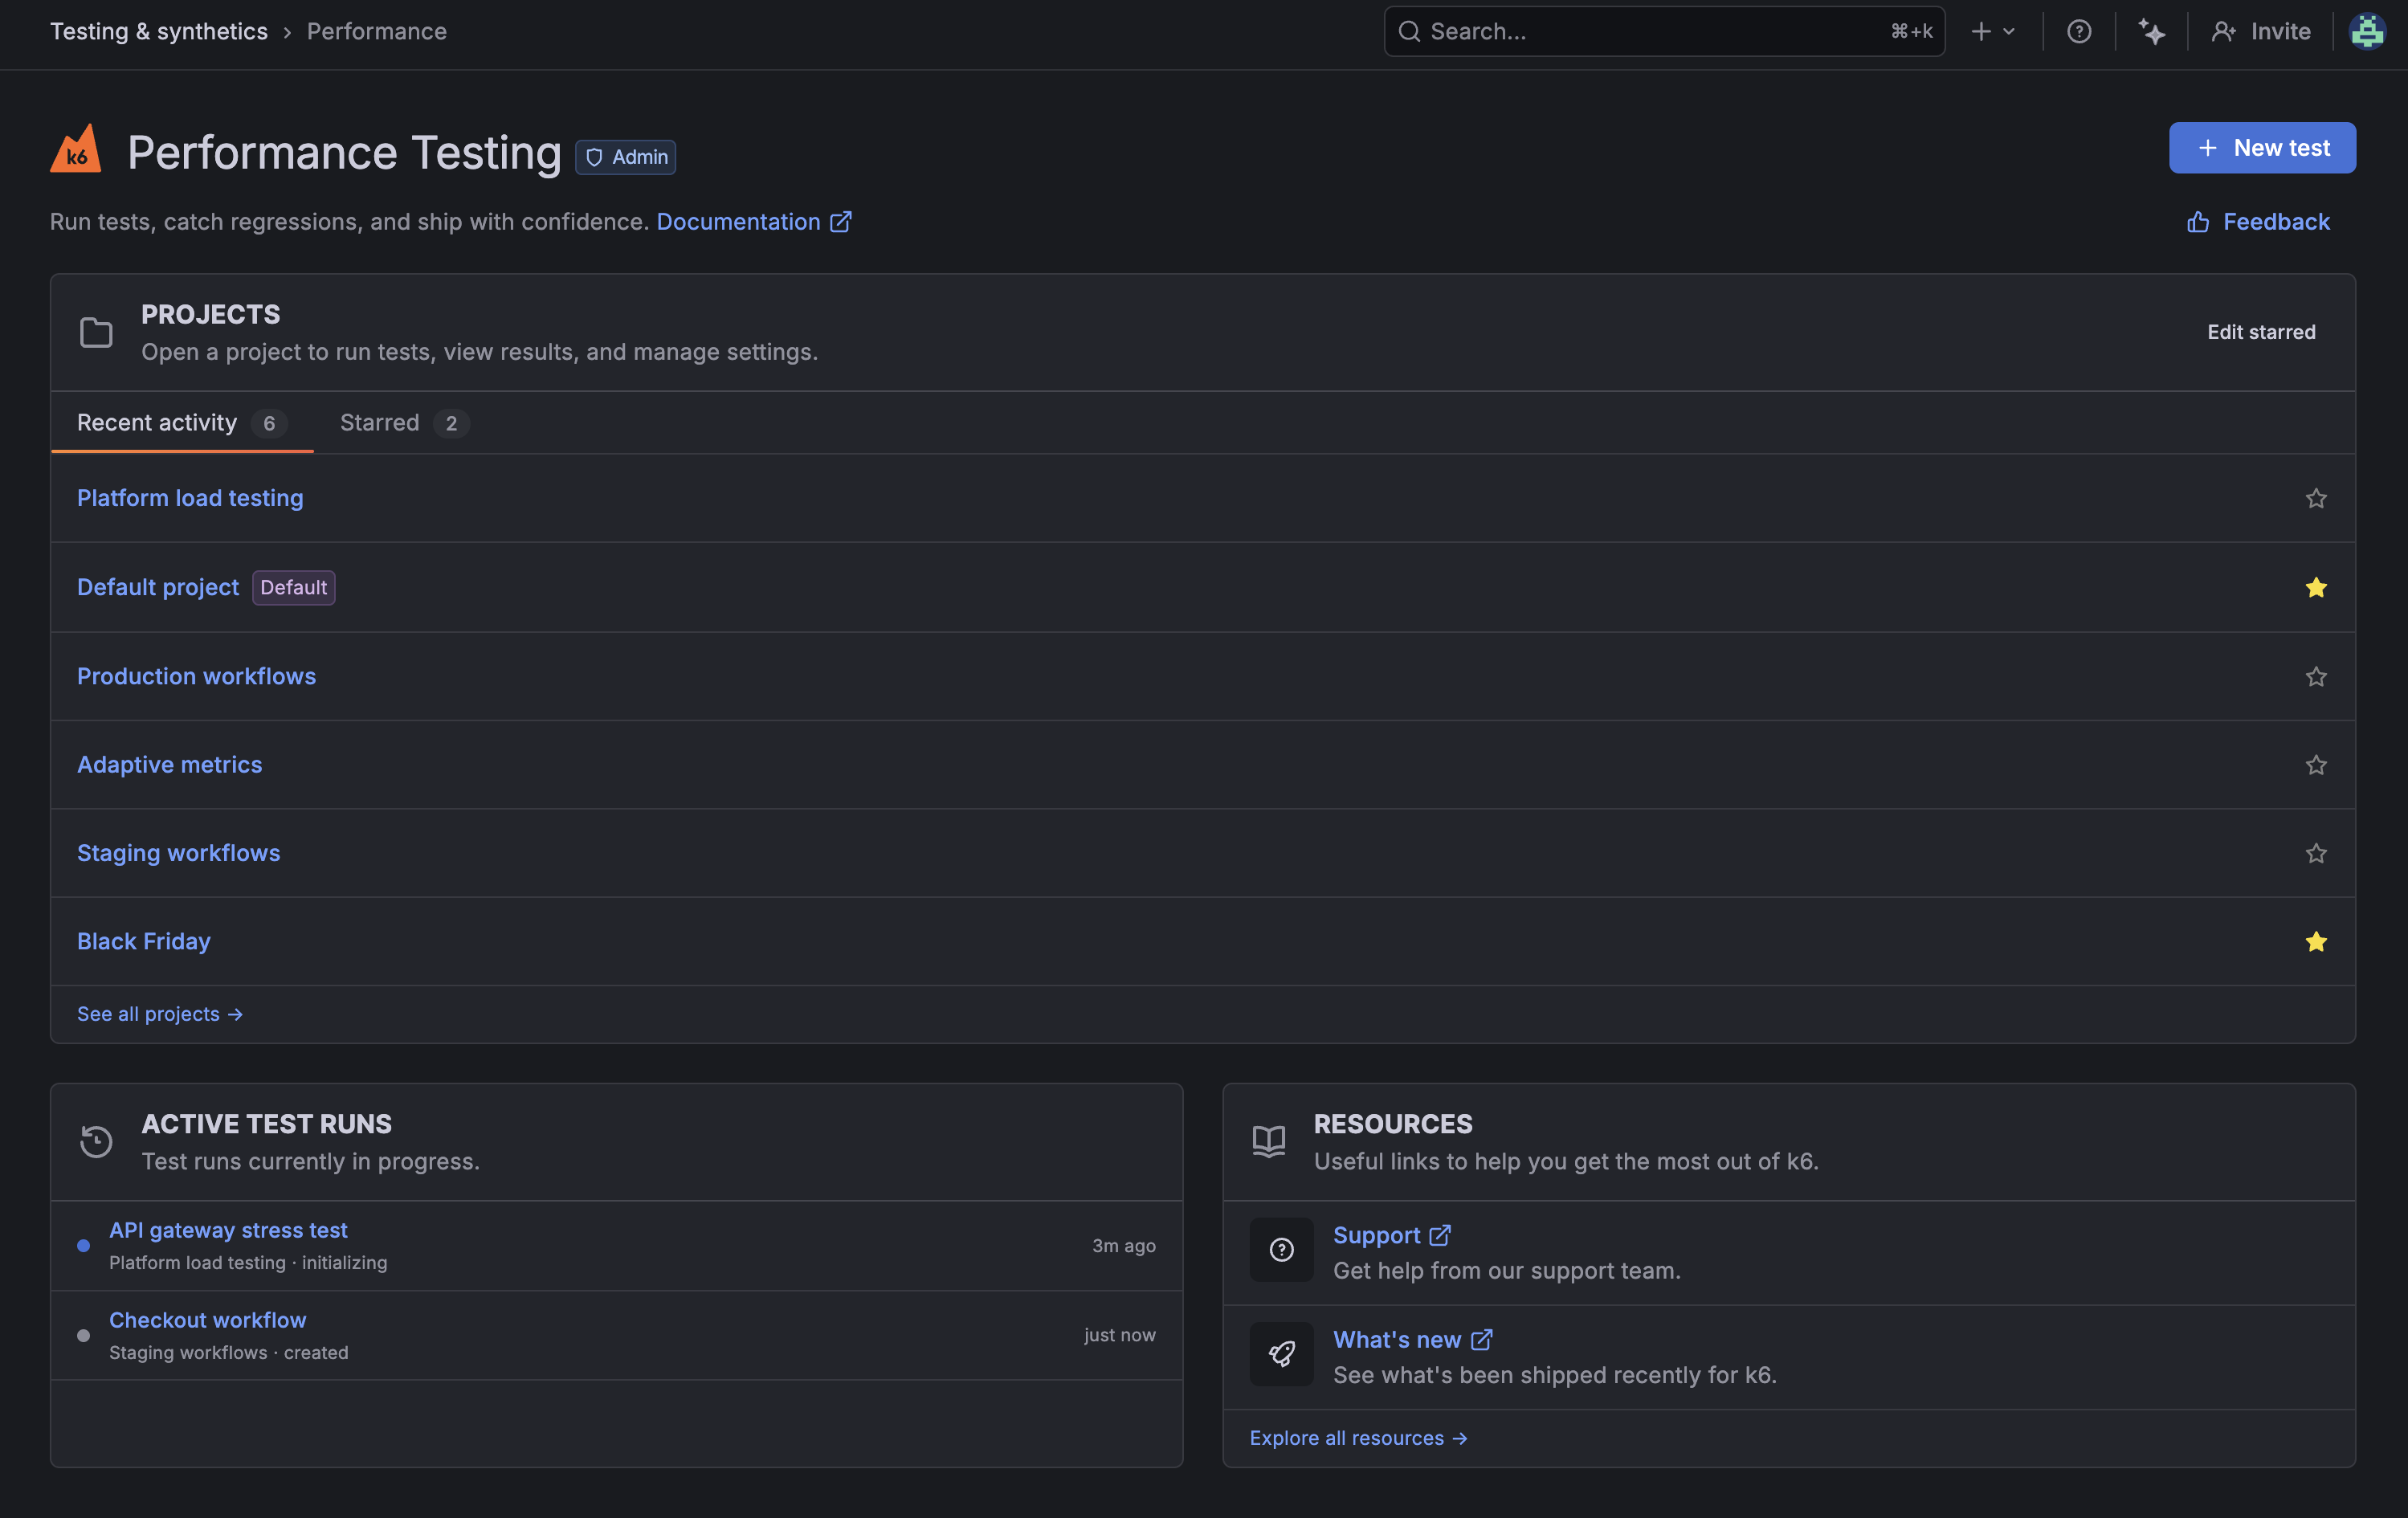Open Adaptive metrics project
This screenshot has width=2408, height=1518.
[x=170, y=765]
